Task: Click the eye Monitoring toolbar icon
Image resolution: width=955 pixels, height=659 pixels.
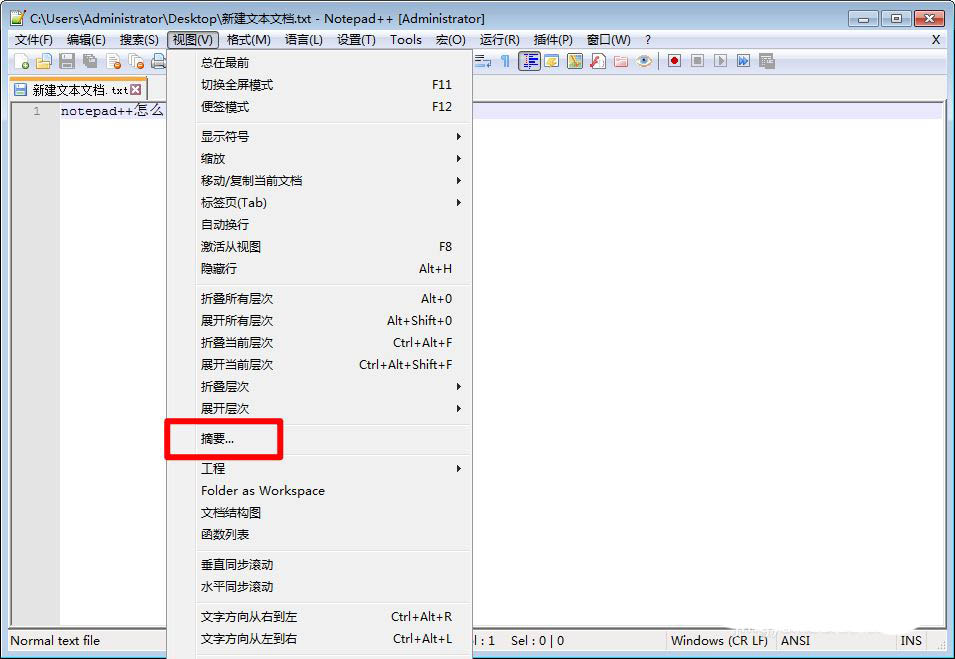Action: (x=642, y=61)
